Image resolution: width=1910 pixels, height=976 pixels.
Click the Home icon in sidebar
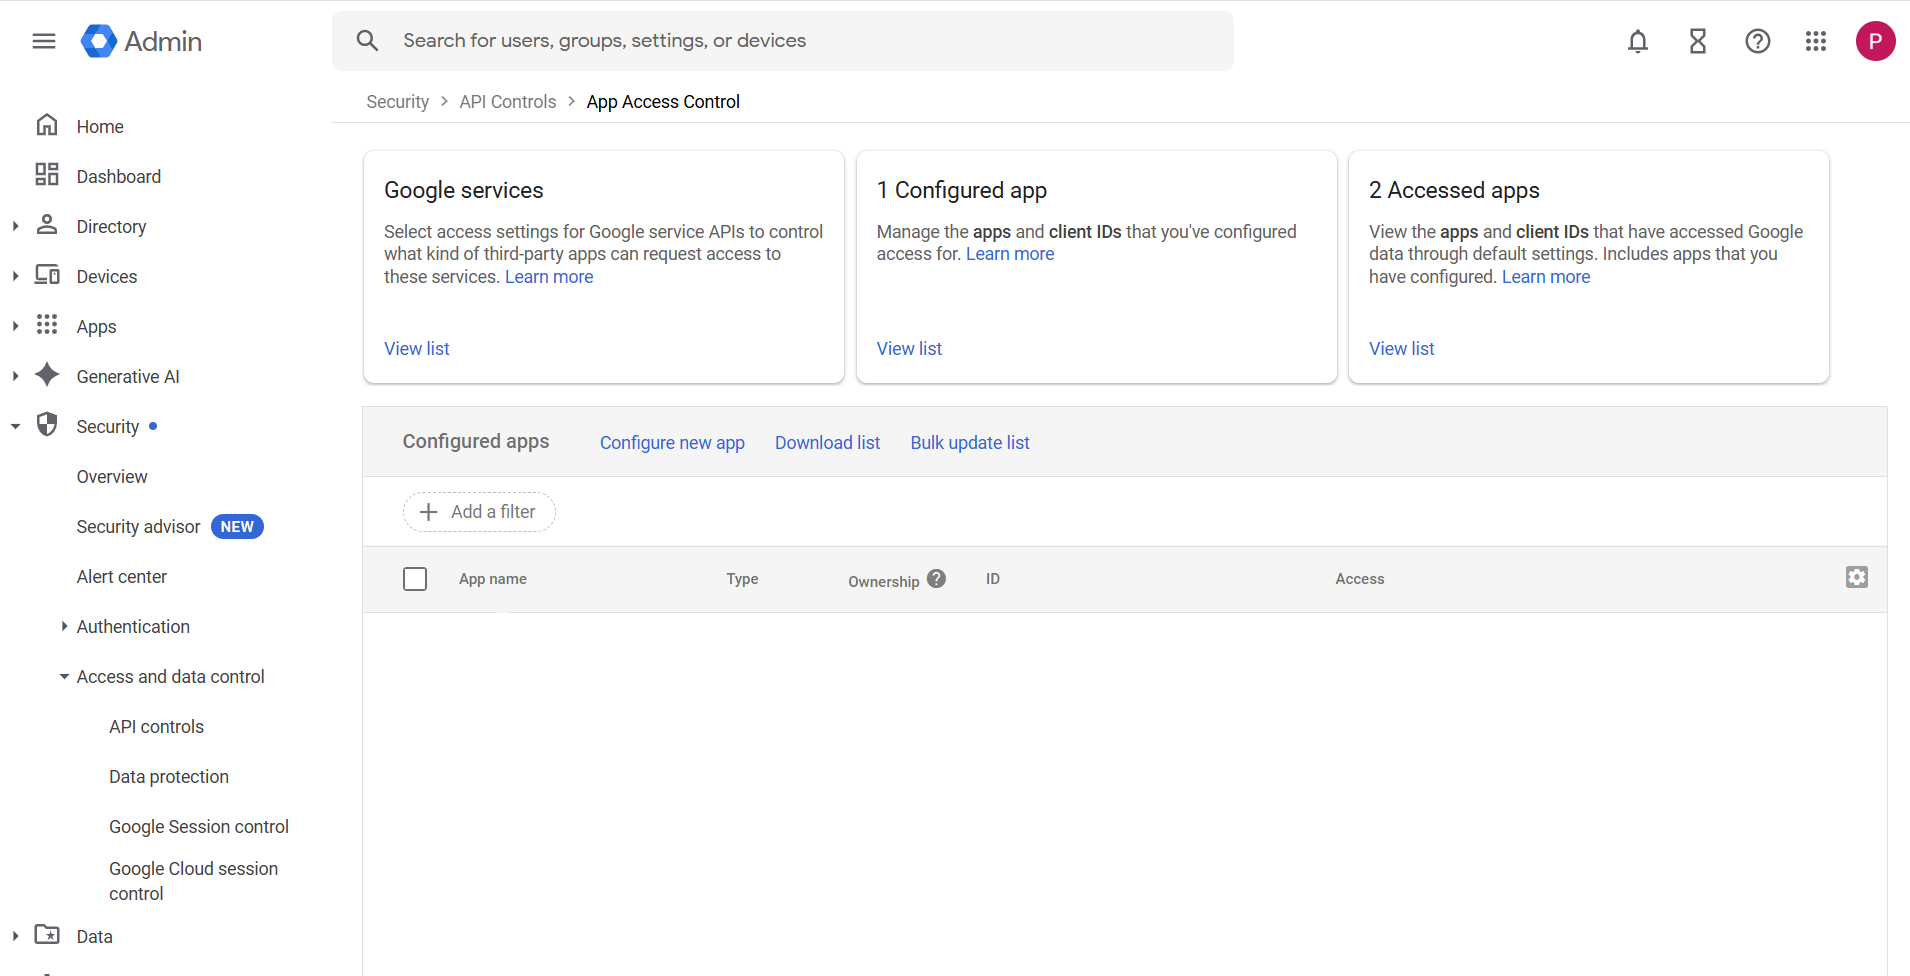click(x=47, y=125)
